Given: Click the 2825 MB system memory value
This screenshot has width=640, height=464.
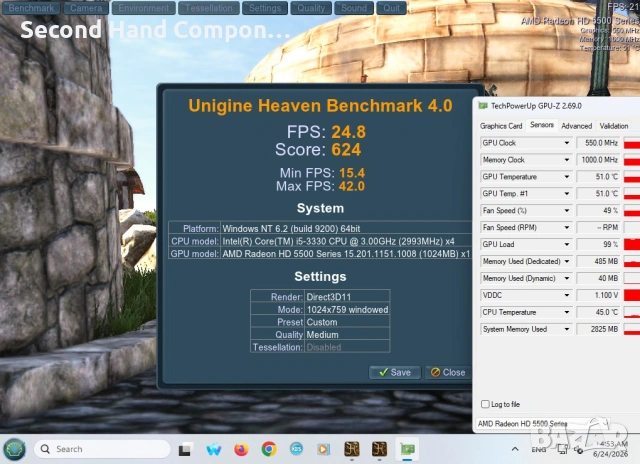Looking at the screenshot, I should point(597,329).
